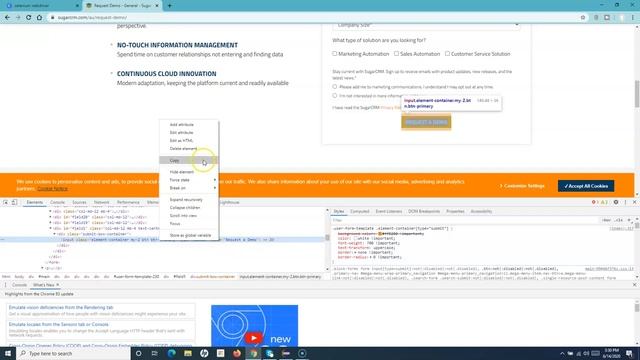640x360 pixels.
Task: Expand the border shorthand property triangle
Action: [356, 253]
